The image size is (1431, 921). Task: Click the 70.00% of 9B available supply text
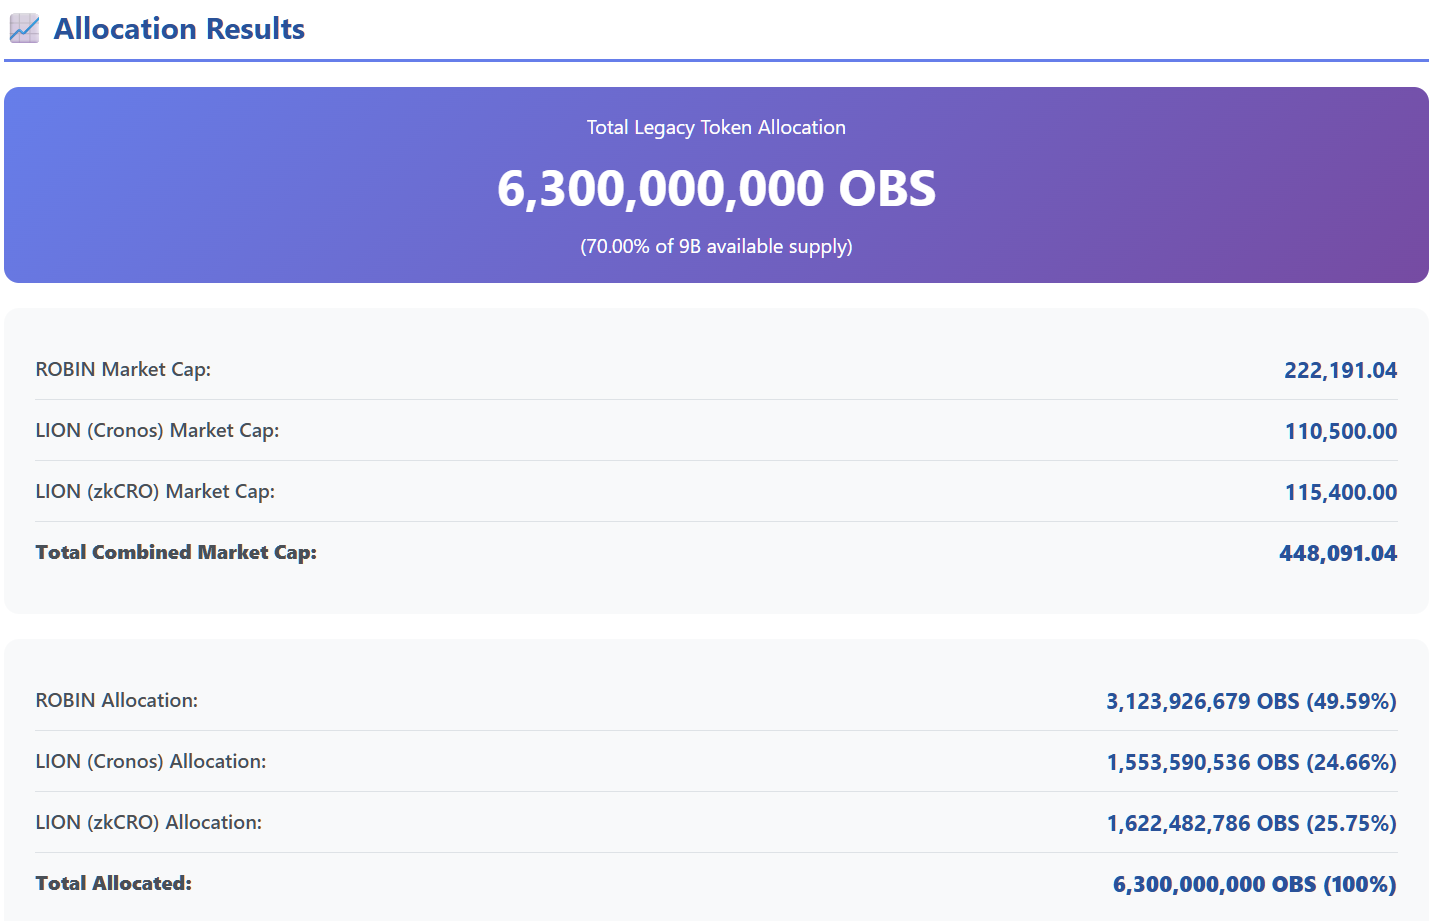pyautogui.click(x=716, y=246)
